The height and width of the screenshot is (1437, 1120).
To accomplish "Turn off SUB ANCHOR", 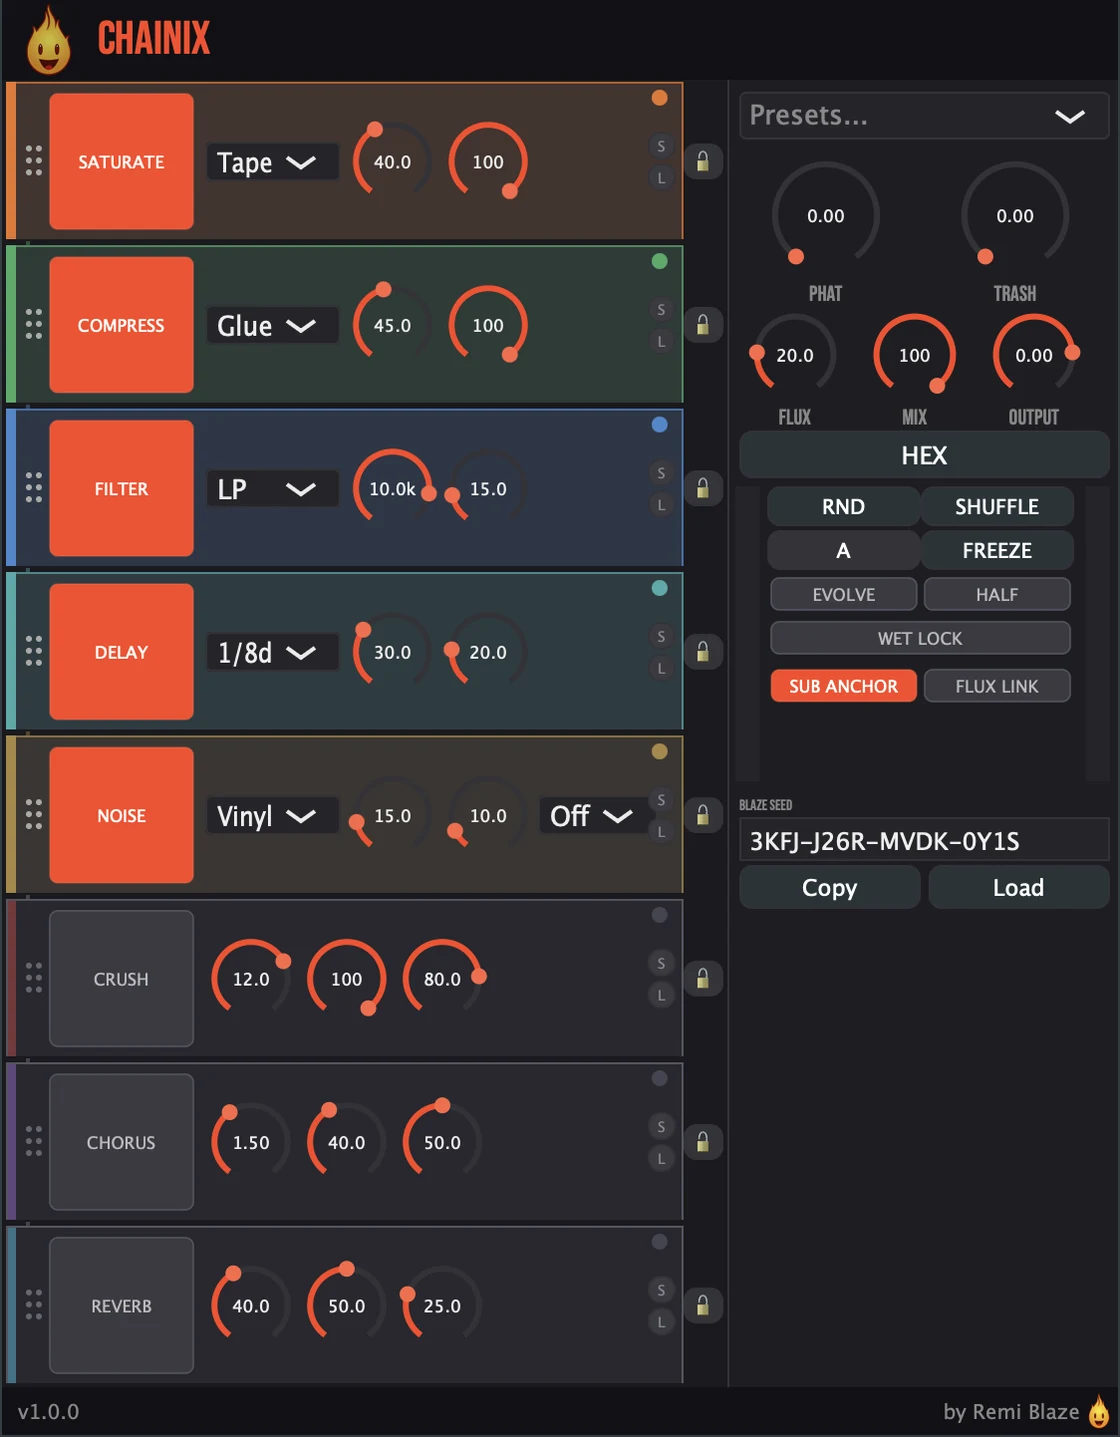I will (843, 686).
